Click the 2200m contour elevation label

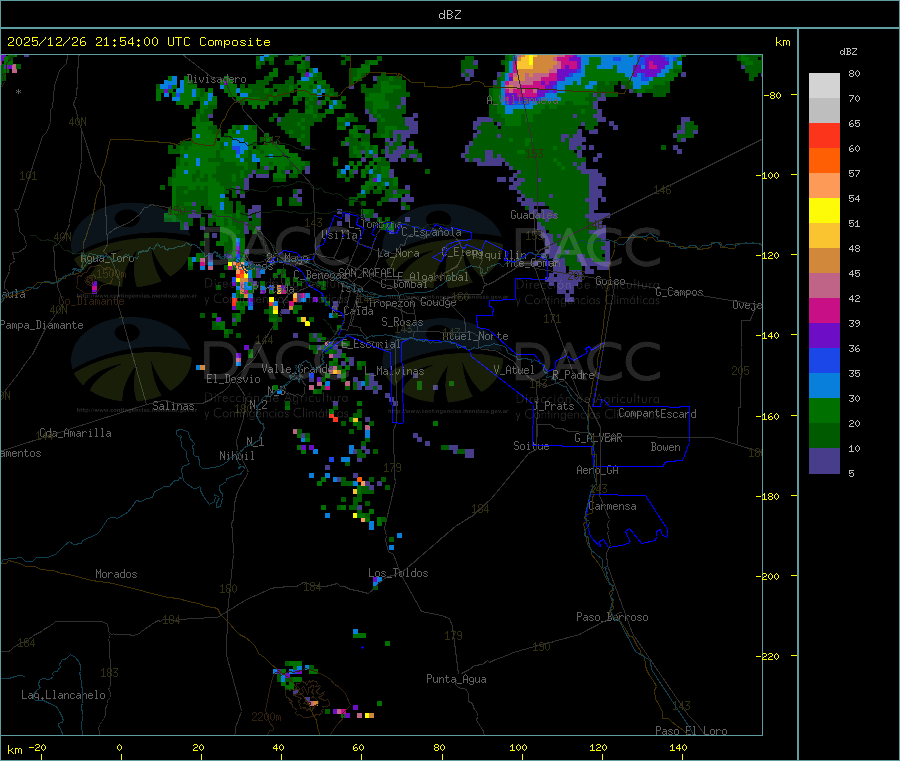(x=266, y=717)
